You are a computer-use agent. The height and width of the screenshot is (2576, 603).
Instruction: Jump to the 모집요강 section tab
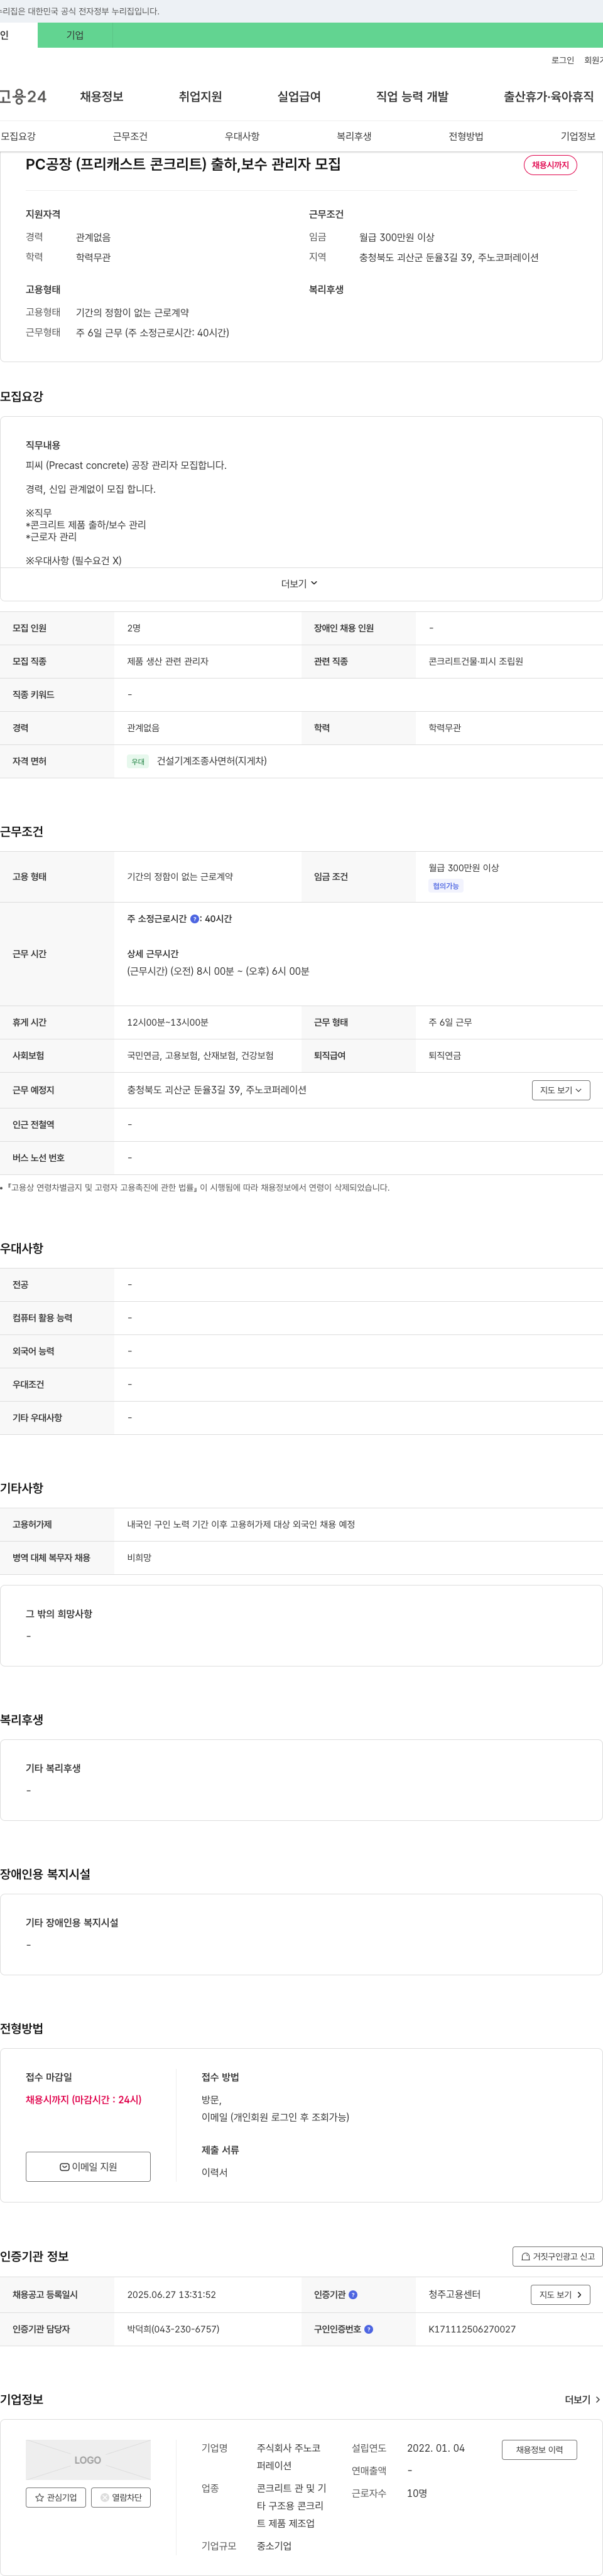click(x=18, y=136)
